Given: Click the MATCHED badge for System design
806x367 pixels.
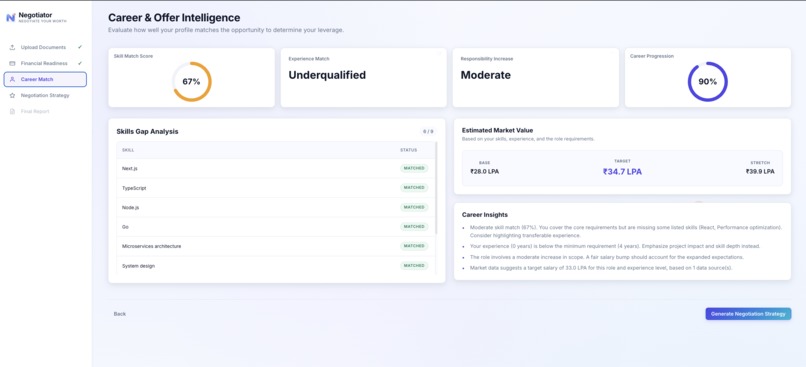Looking at the screenshot, I should 414,266.
